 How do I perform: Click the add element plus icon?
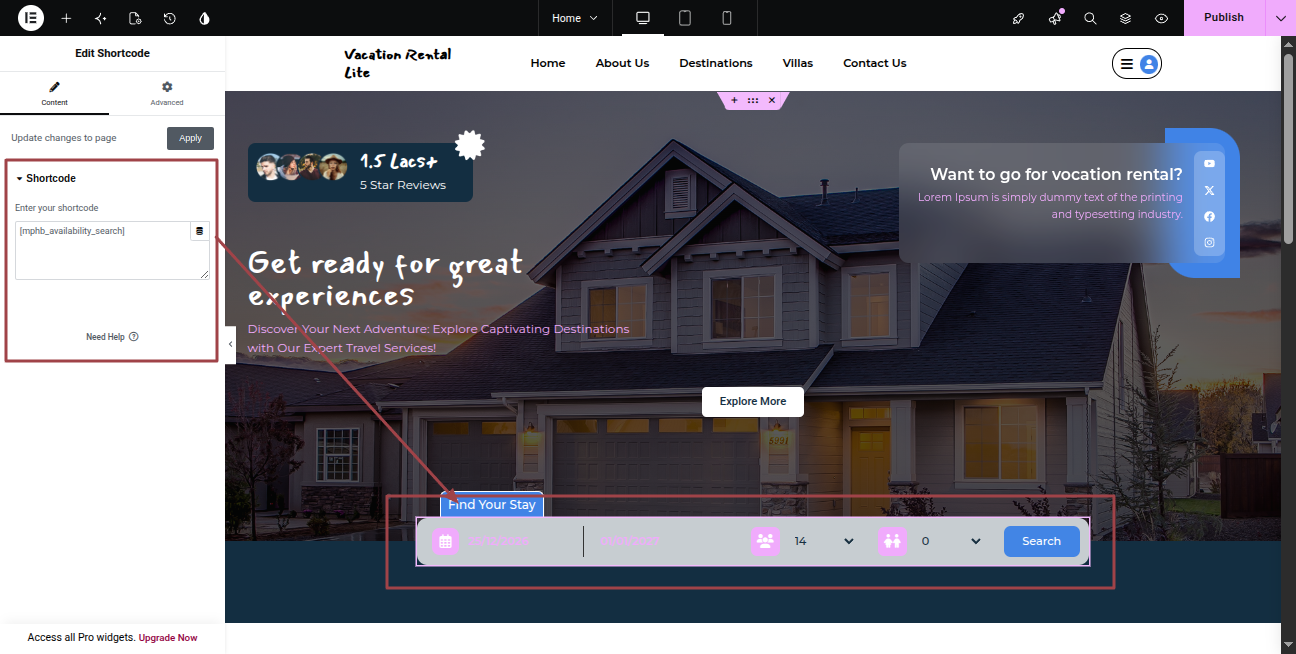pos(66,18)
